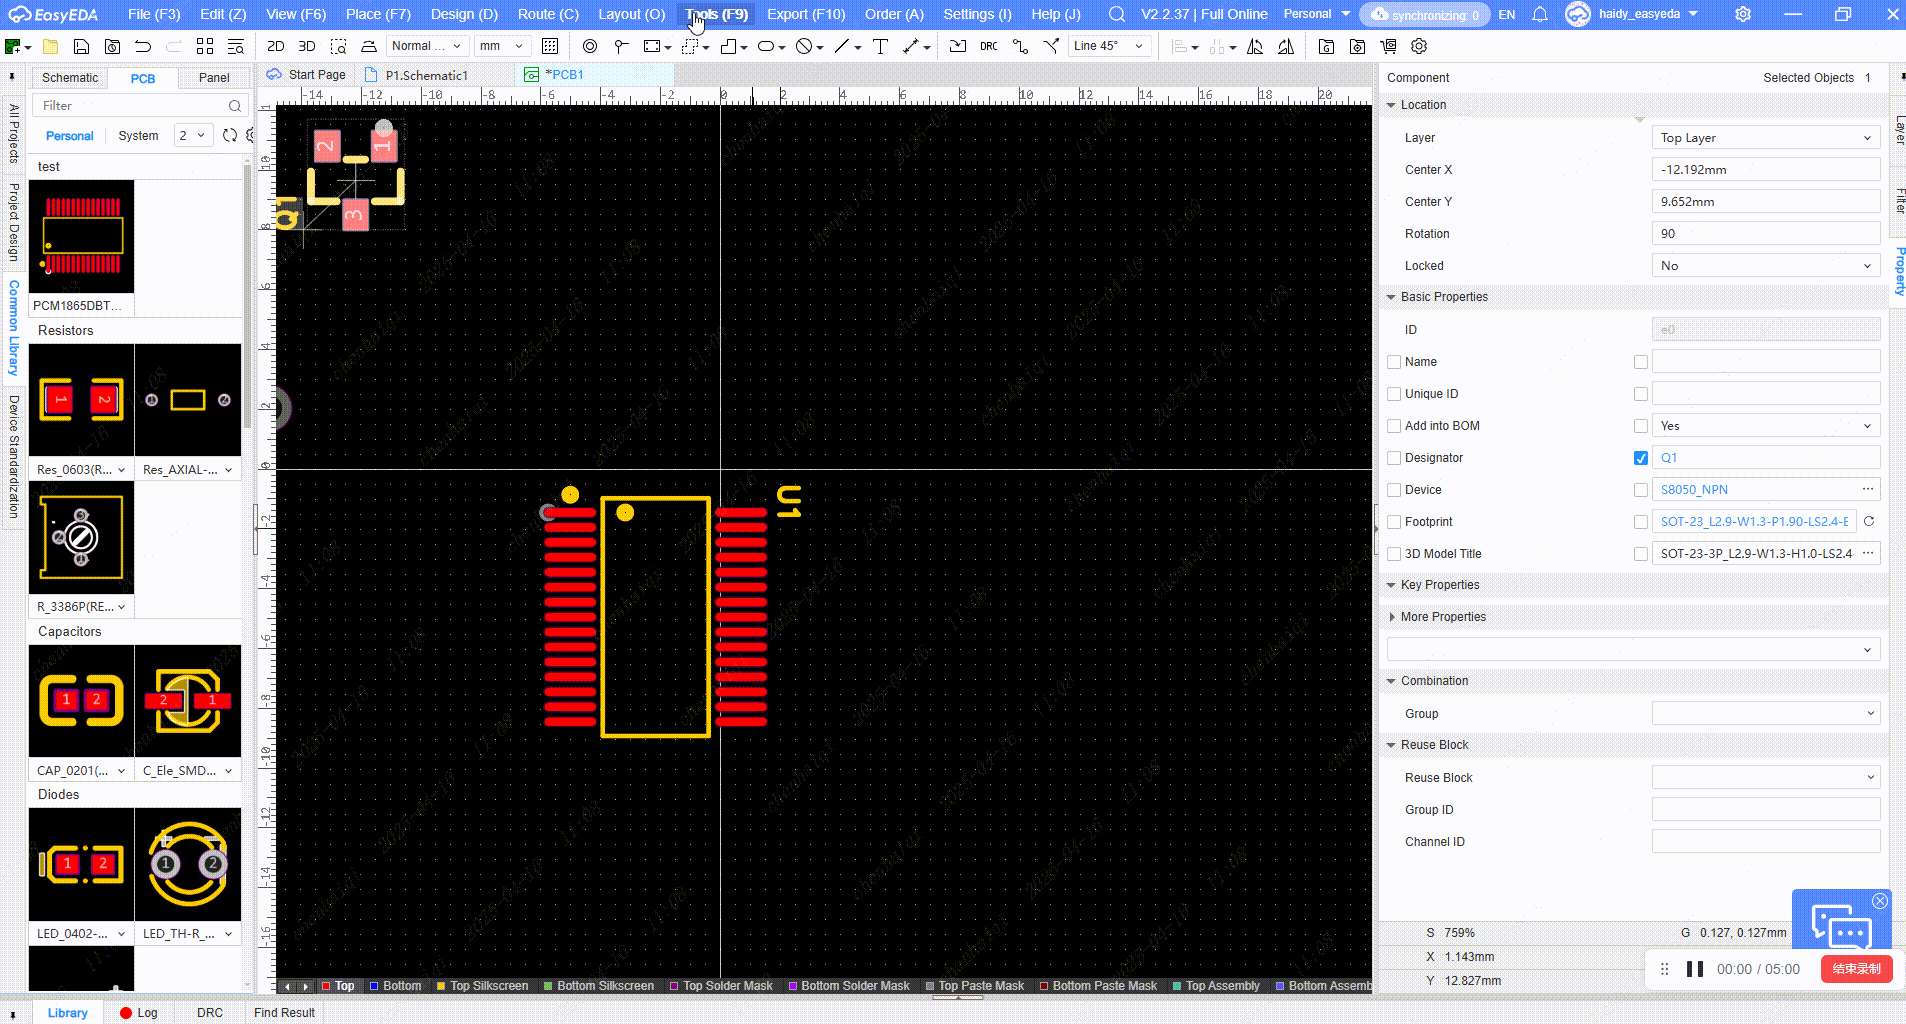Switch to the P1.Schematic1 tab

tap(426, 75)
